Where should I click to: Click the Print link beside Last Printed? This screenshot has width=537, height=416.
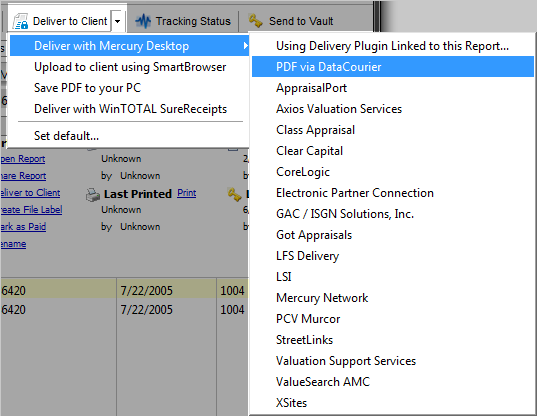point(187,193)
